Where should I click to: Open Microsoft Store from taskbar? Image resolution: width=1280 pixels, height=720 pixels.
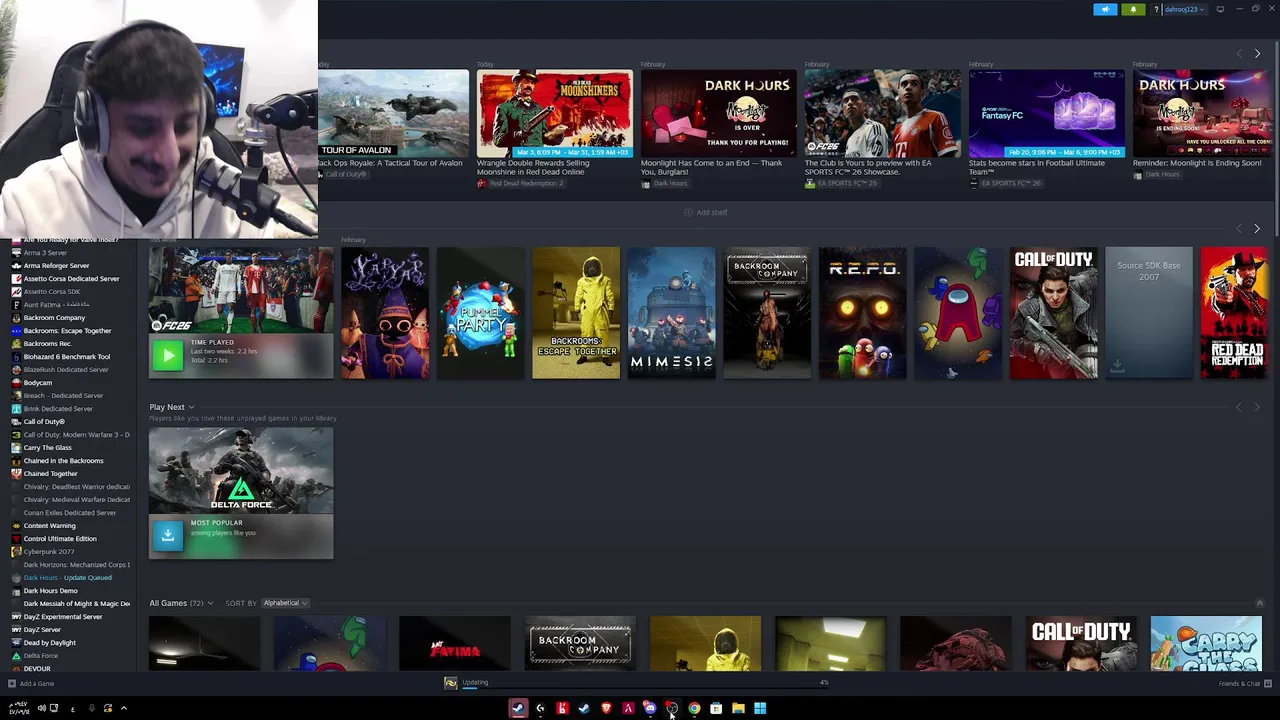pos(716,709)
